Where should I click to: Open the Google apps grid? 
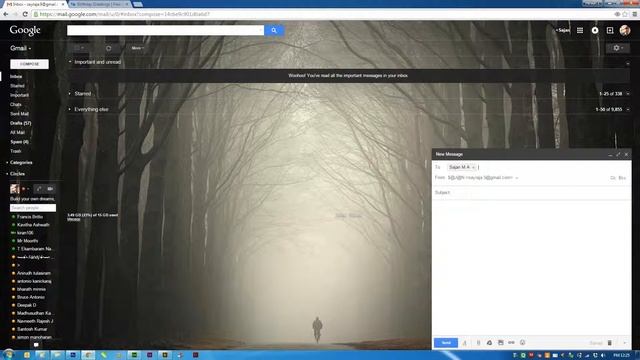tap(580, 30)
